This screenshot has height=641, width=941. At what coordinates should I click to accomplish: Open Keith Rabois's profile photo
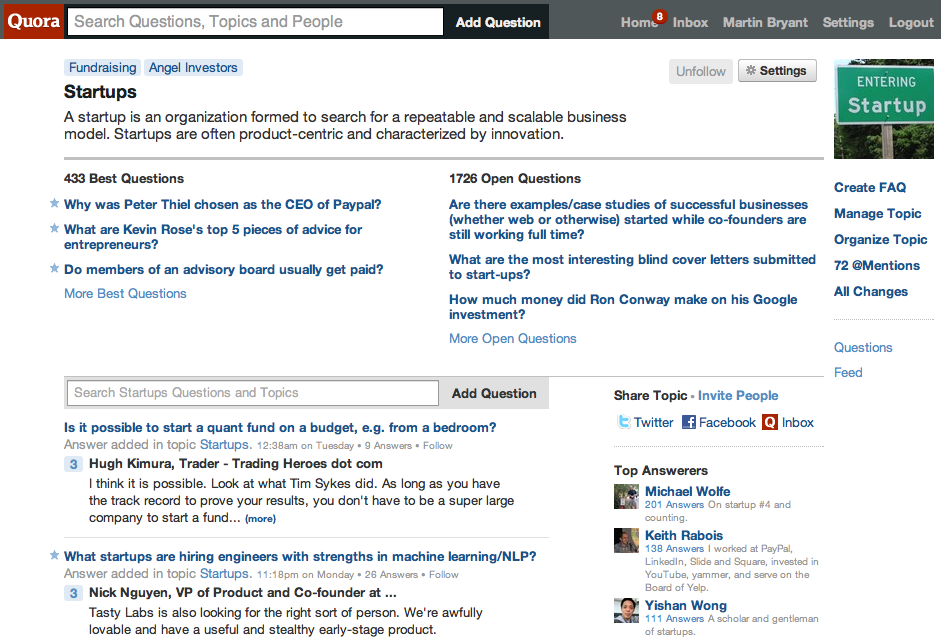[626, 540]
